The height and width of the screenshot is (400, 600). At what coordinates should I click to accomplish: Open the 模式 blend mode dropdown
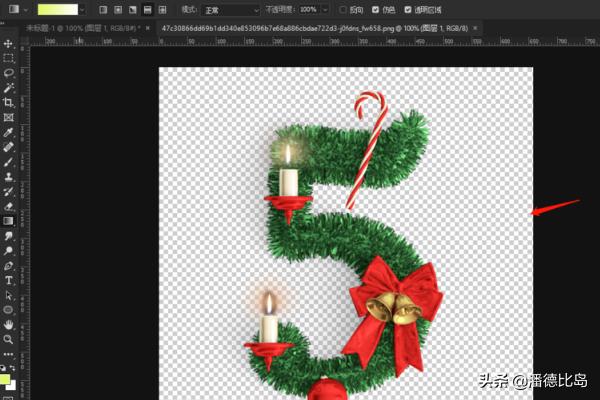point(230,9)
